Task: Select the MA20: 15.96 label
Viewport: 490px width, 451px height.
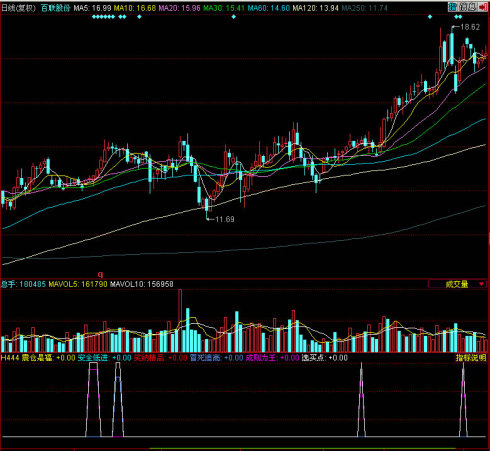Action: (179, 8)
